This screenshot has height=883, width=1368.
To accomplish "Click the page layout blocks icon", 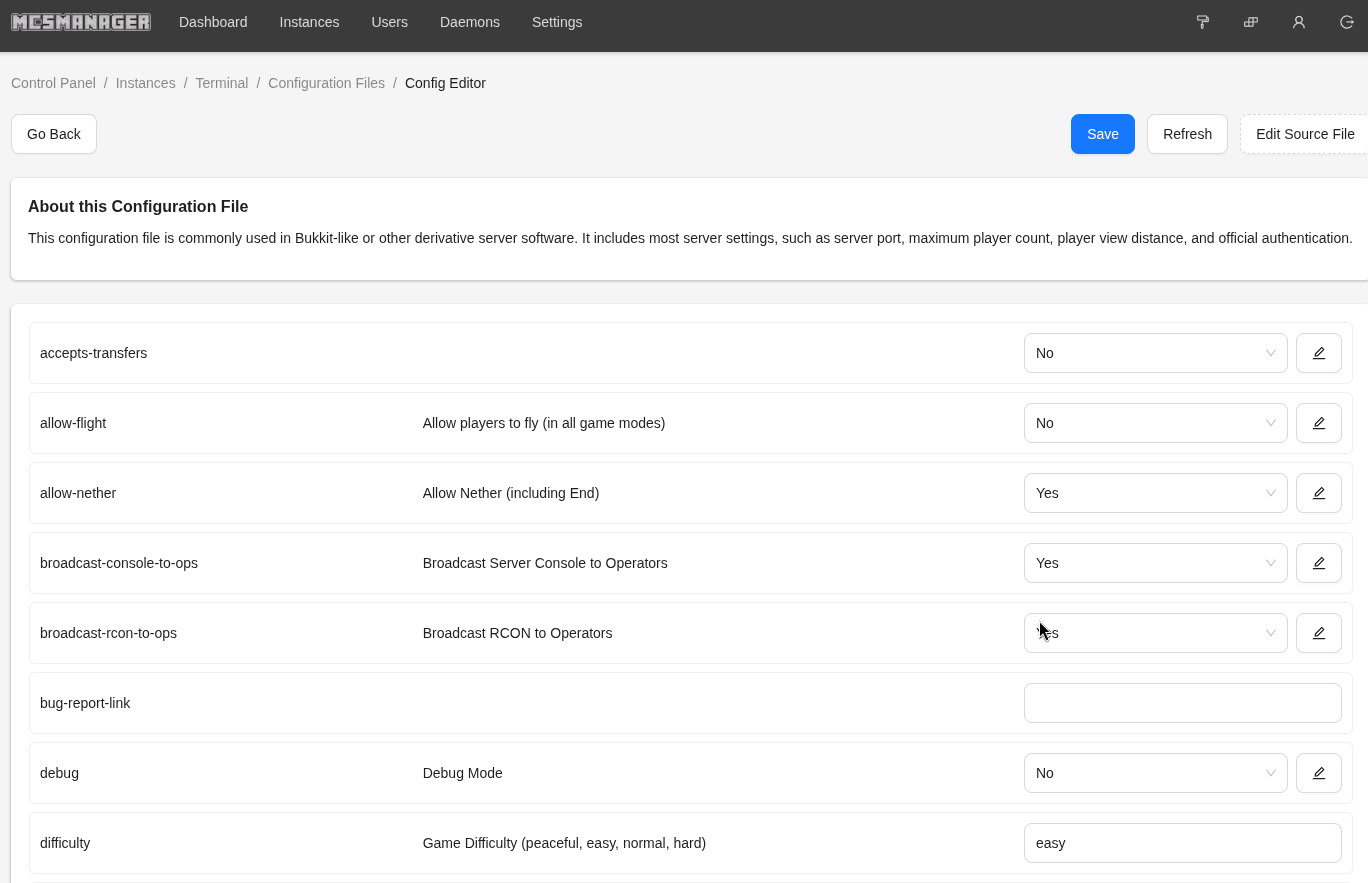I will (x=1251, y=22).
